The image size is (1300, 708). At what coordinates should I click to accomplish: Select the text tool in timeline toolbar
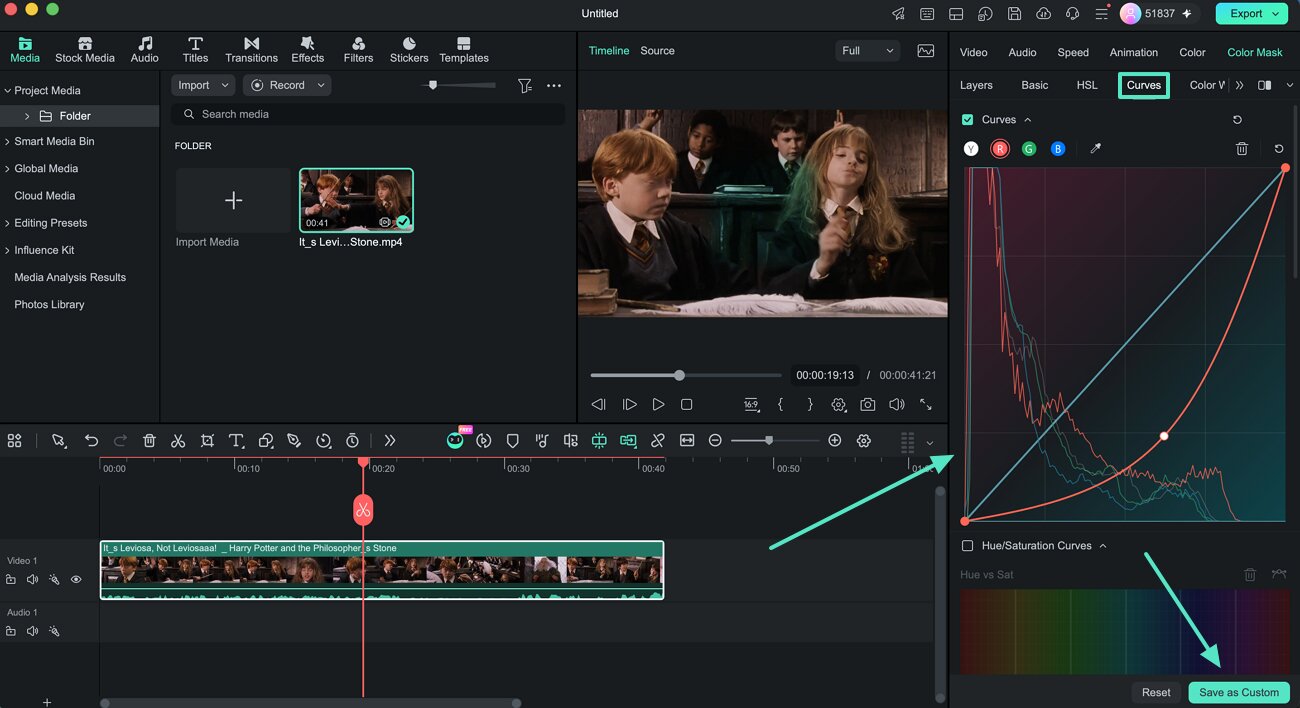click(236, 441)
